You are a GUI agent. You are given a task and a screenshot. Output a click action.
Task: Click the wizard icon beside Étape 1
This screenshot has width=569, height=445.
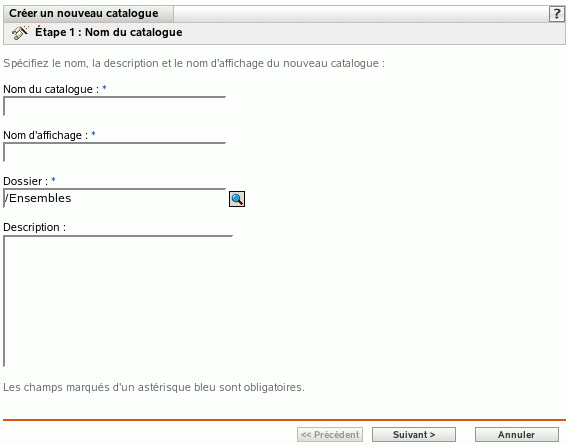(x=20, y=33)
